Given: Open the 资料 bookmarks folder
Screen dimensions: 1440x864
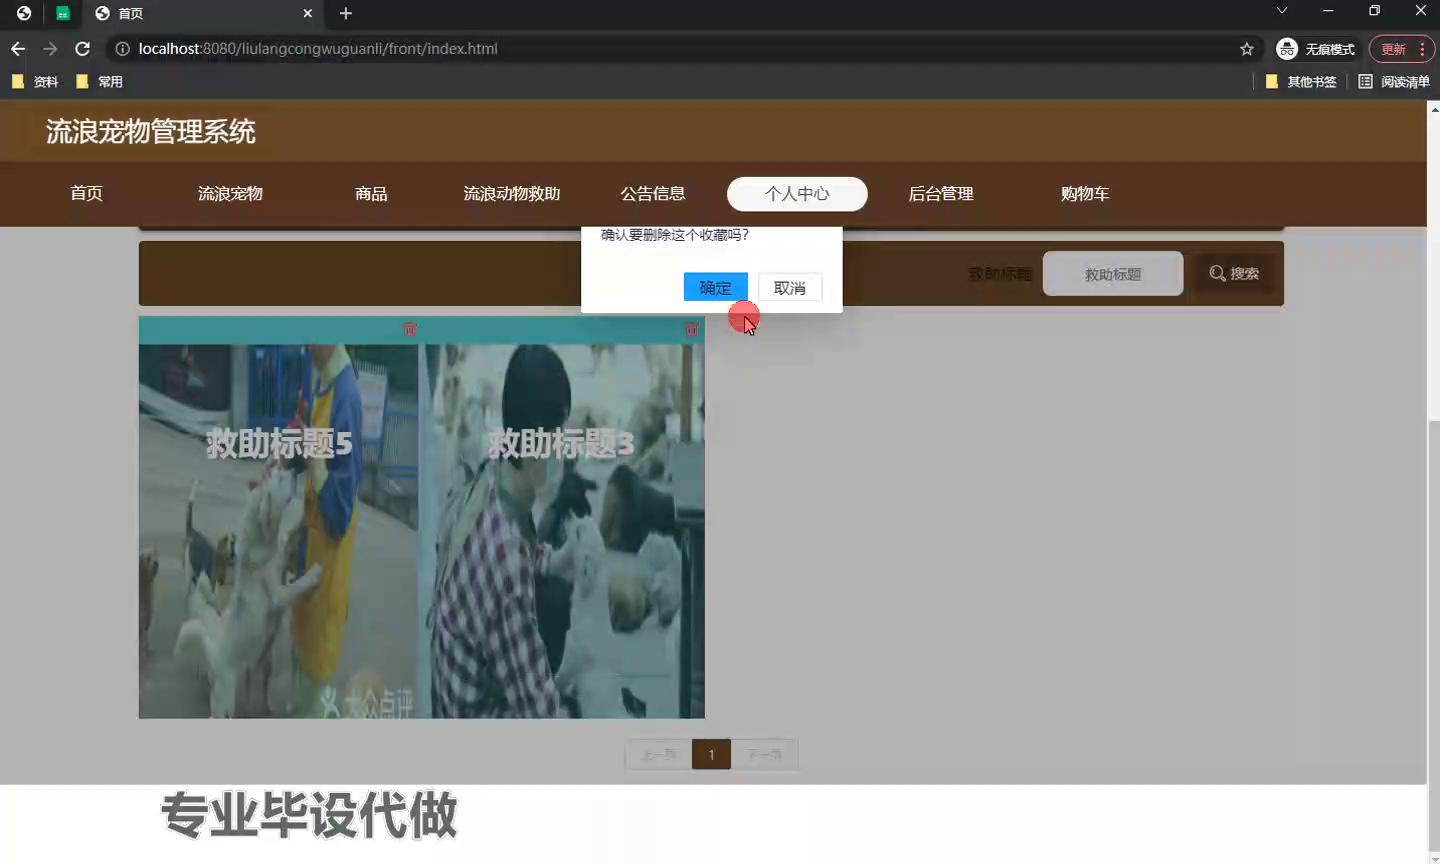Looking at the screenshot, I should [x=35, y=82].
